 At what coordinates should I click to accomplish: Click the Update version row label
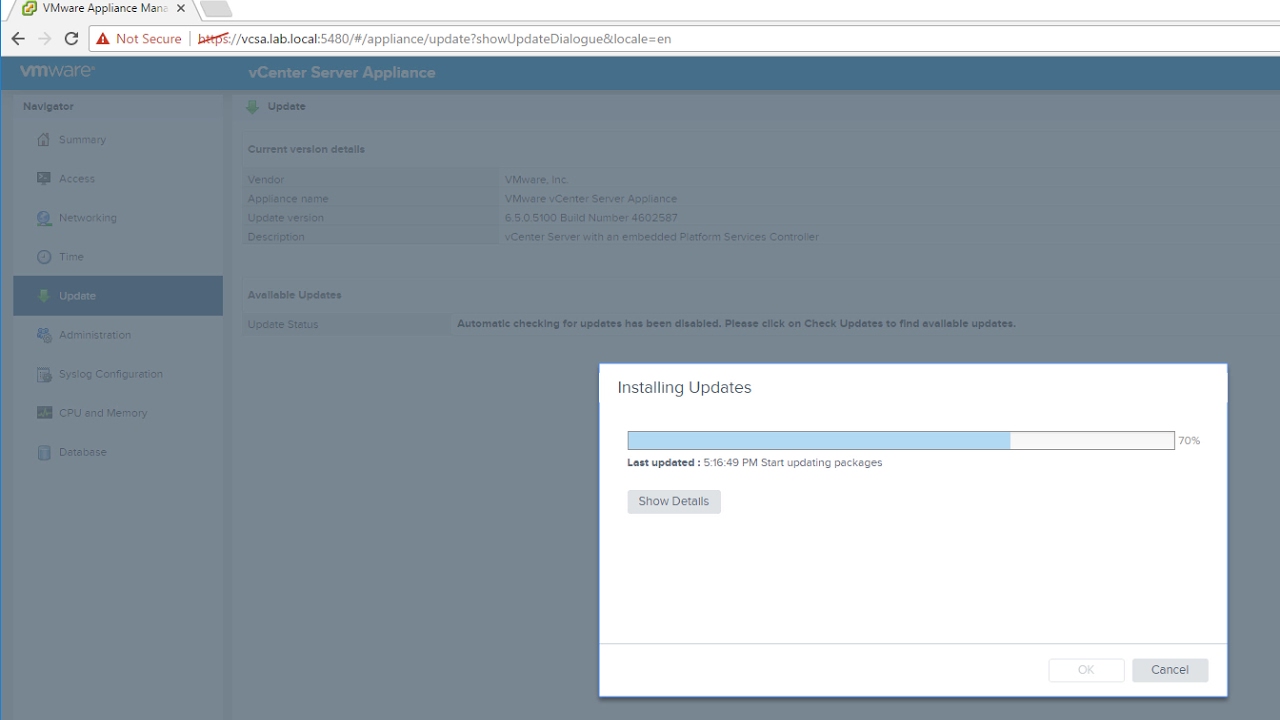(286, 218)
